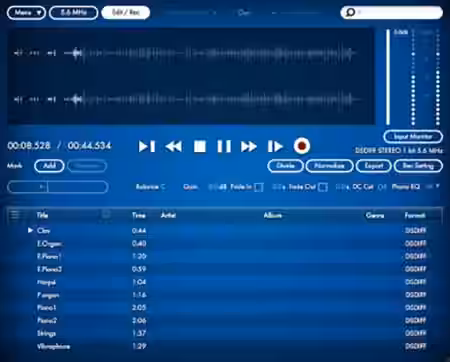Click the DSDIFF STEREO 1 bit 5.6 MHz status text
The height and width of the screenshot is (362, 450).
click(x=399, y=151)
